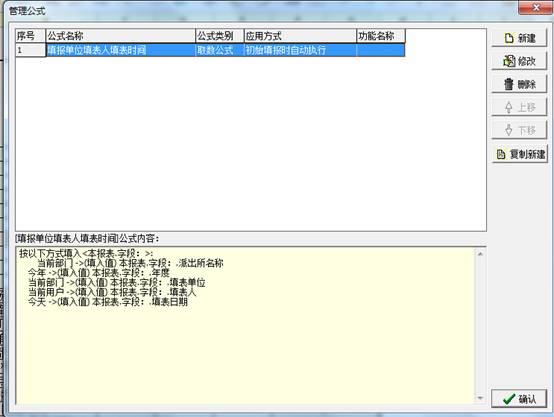Click the 应用方式 column header
The height and width of the screenshot is (417, 554).
click(x=300, y=36)
